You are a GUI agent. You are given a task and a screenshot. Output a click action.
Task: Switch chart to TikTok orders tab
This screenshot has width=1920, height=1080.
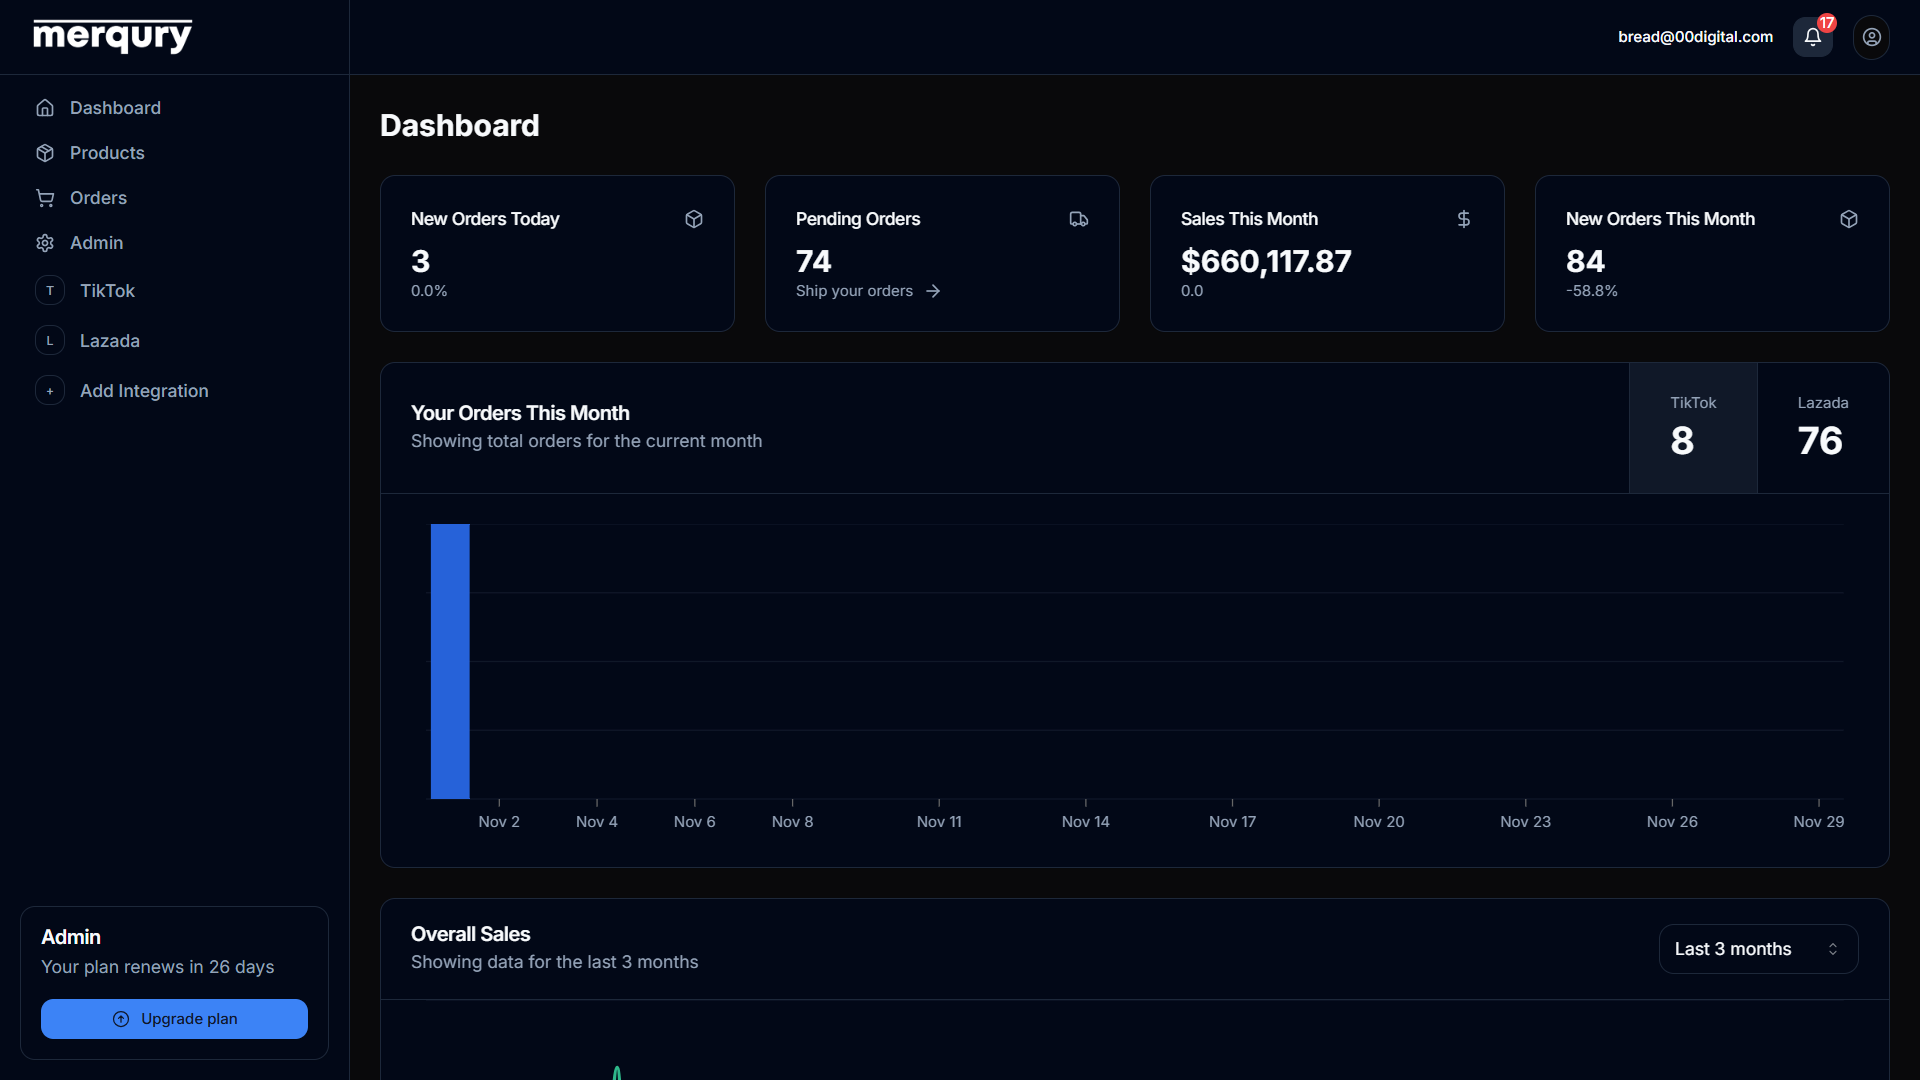tap(1692, 428)
